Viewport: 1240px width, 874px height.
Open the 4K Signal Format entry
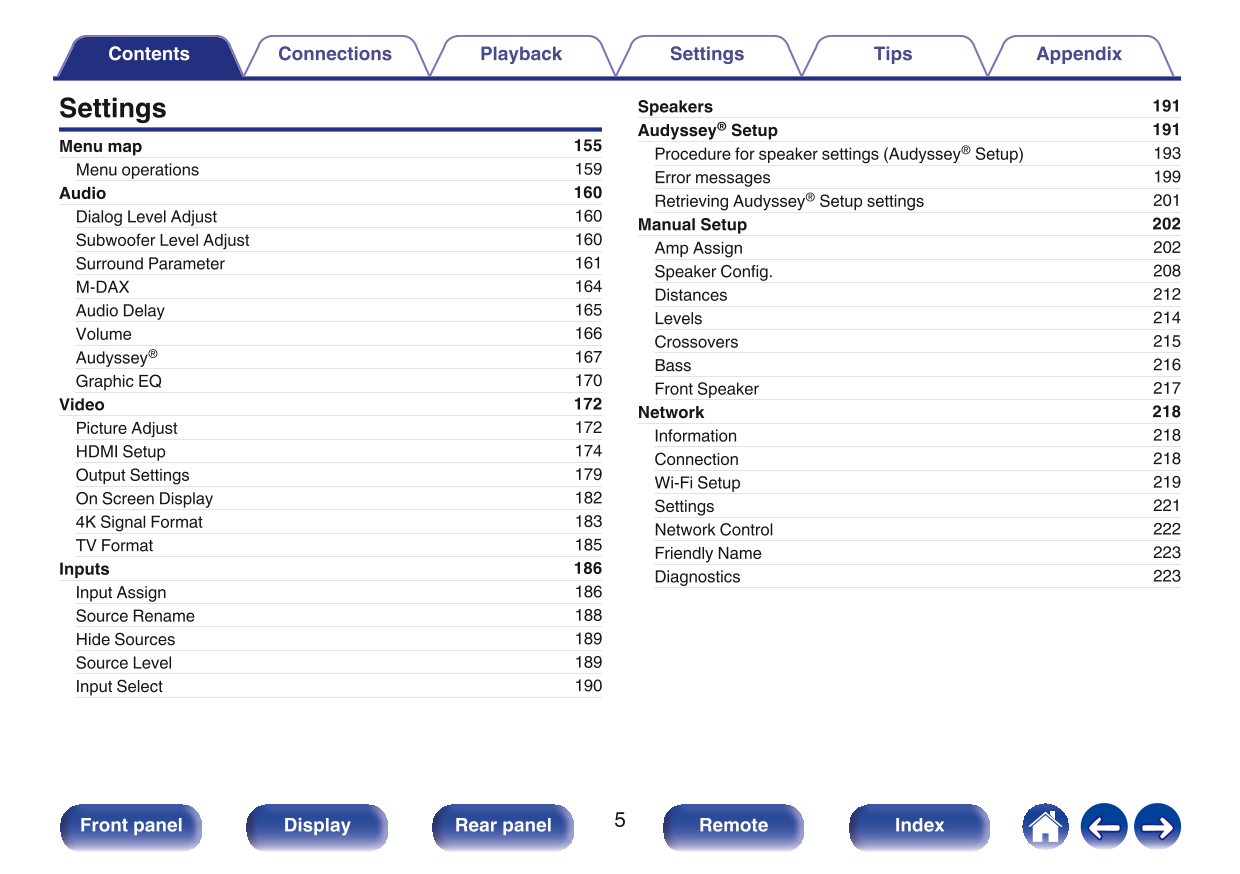coord(139,522)
